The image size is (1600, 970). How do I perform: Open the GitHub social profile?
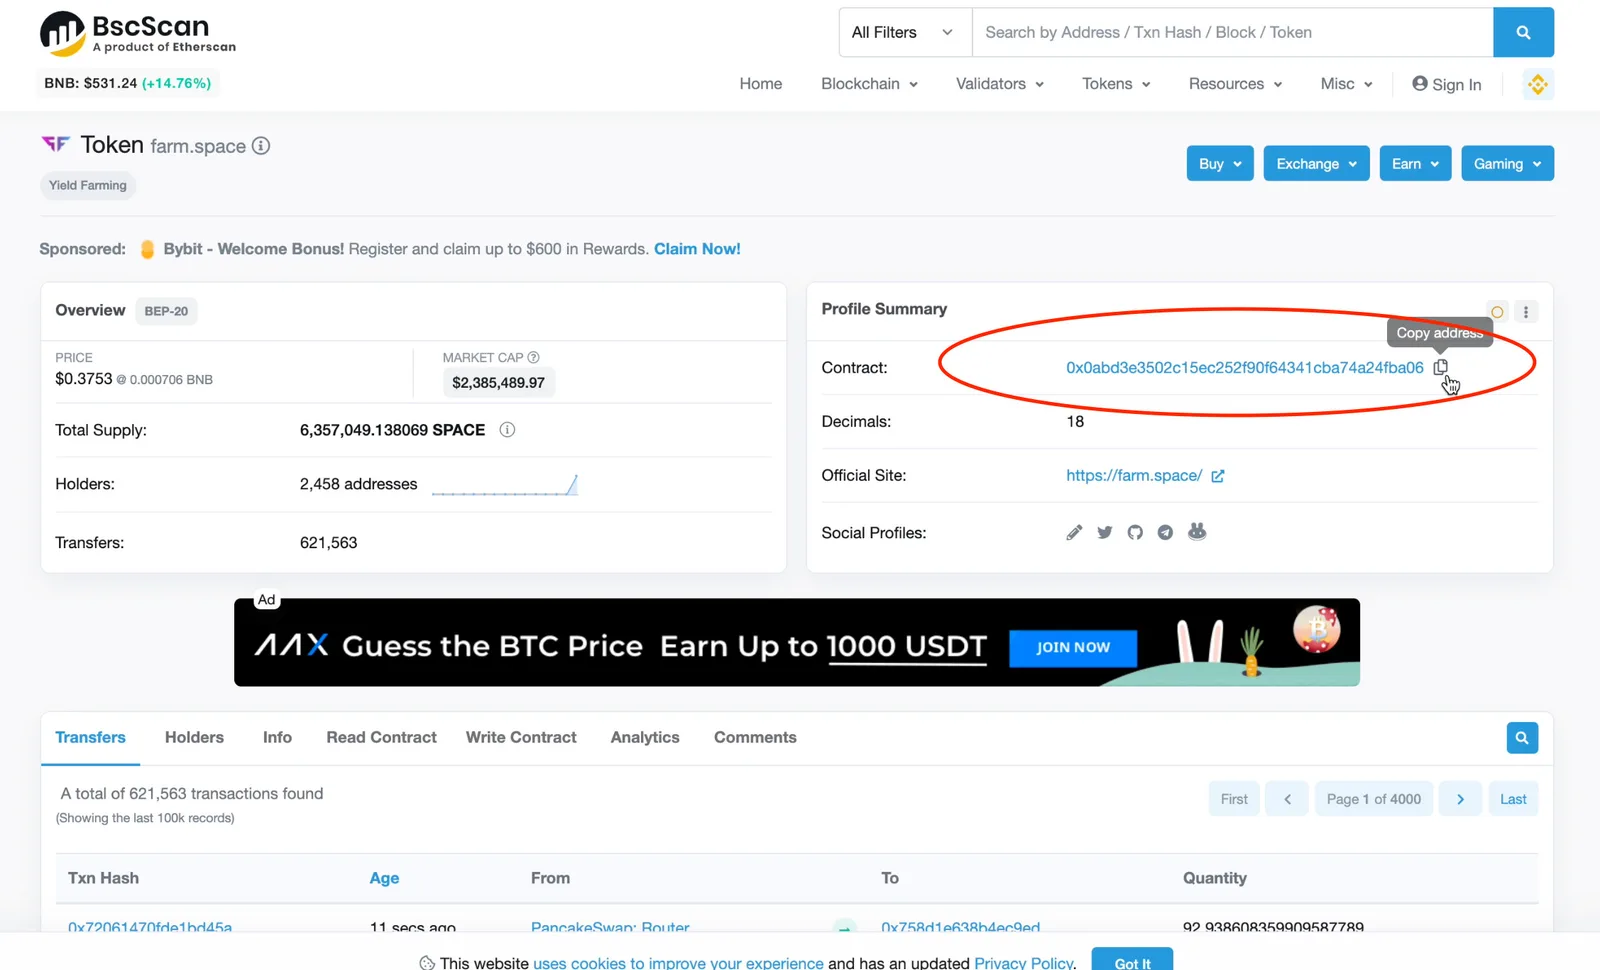coord(1135,532)
